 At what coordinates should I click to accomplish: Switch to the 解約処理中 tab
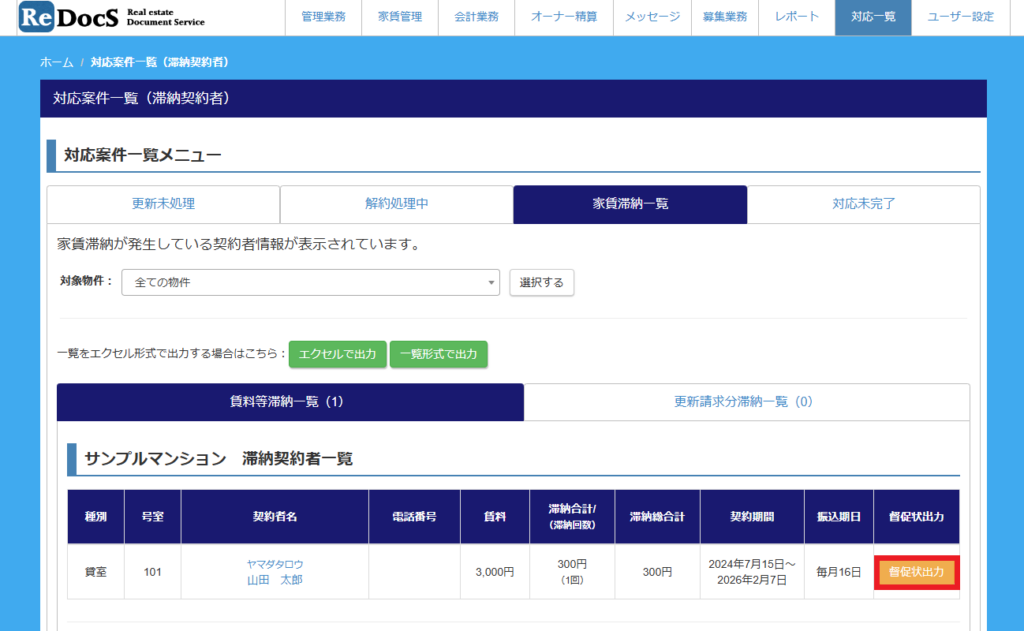point(396,204)
